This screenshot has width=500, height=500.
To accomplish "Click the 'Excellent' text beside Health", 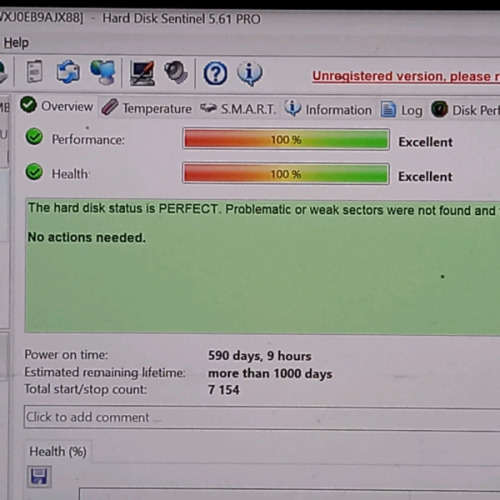I will pos(425,177).
